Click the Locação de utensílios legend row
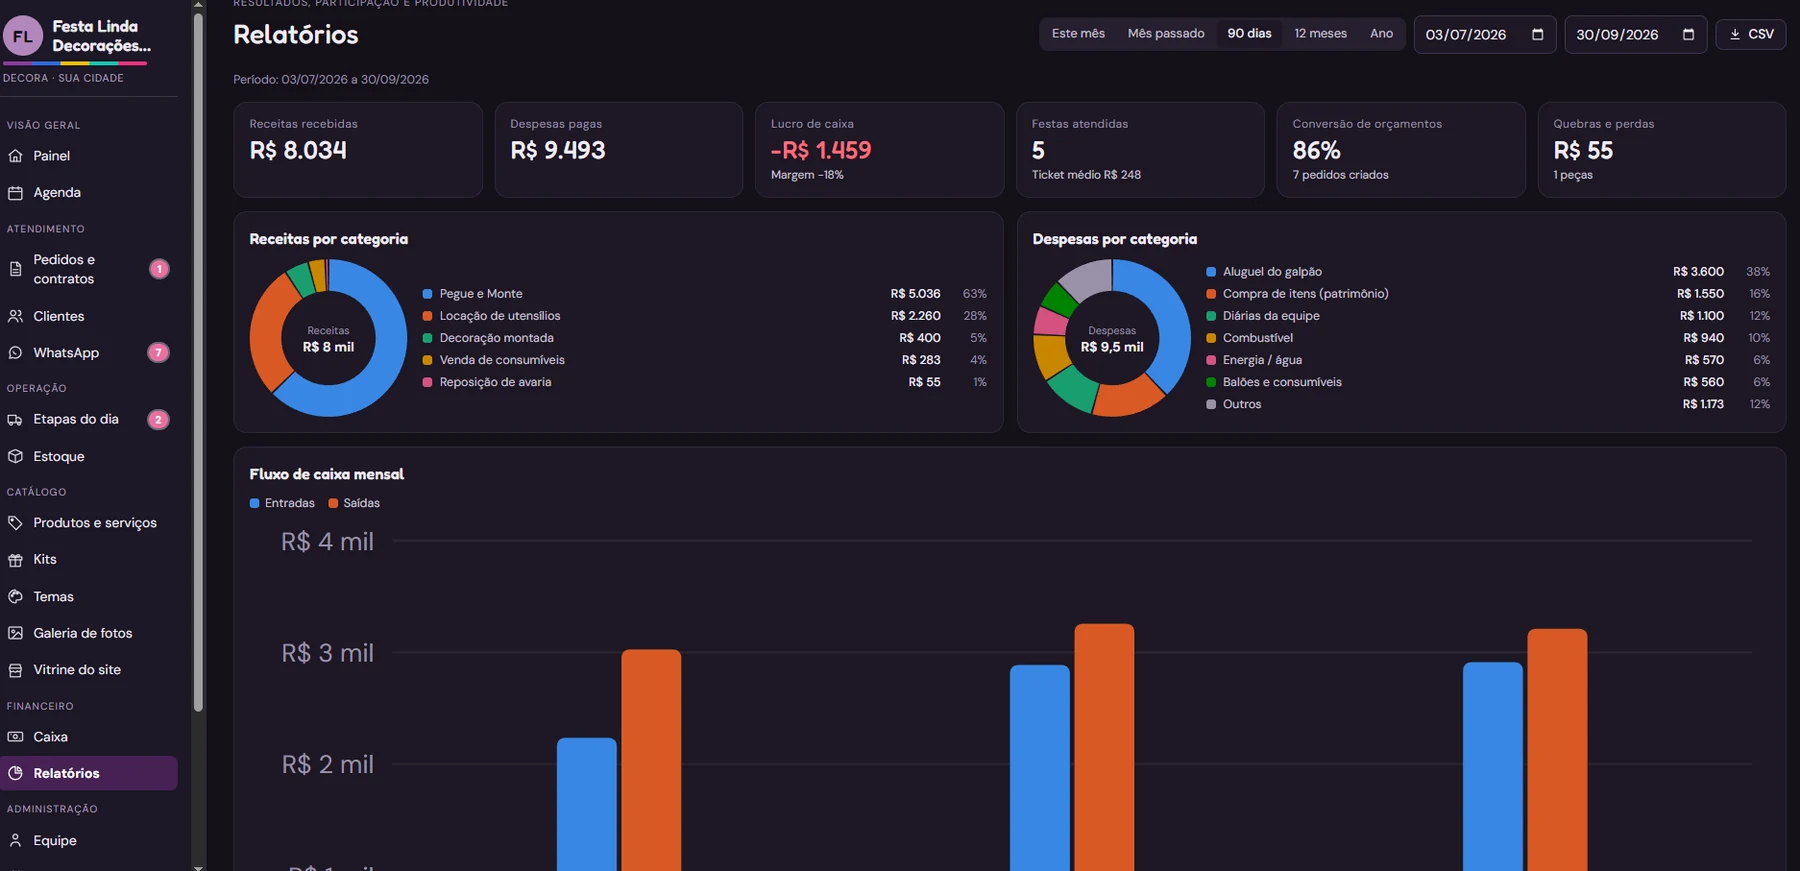This screenshot has height=871, width=1800. click(x=704, y=316)
